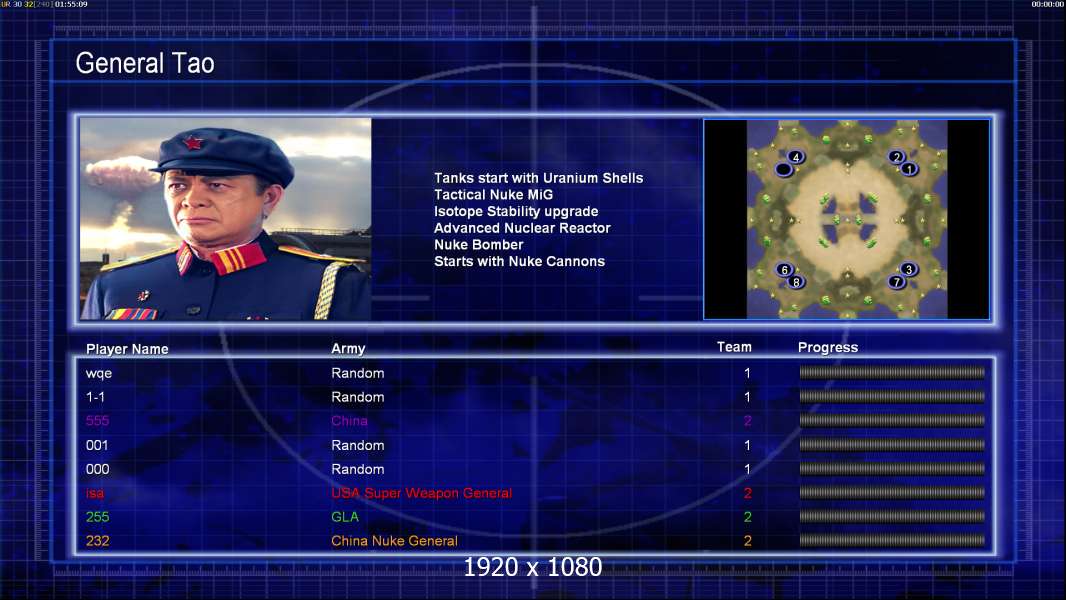Click start position marker 8 on minimap

click(x=796, y=281)
